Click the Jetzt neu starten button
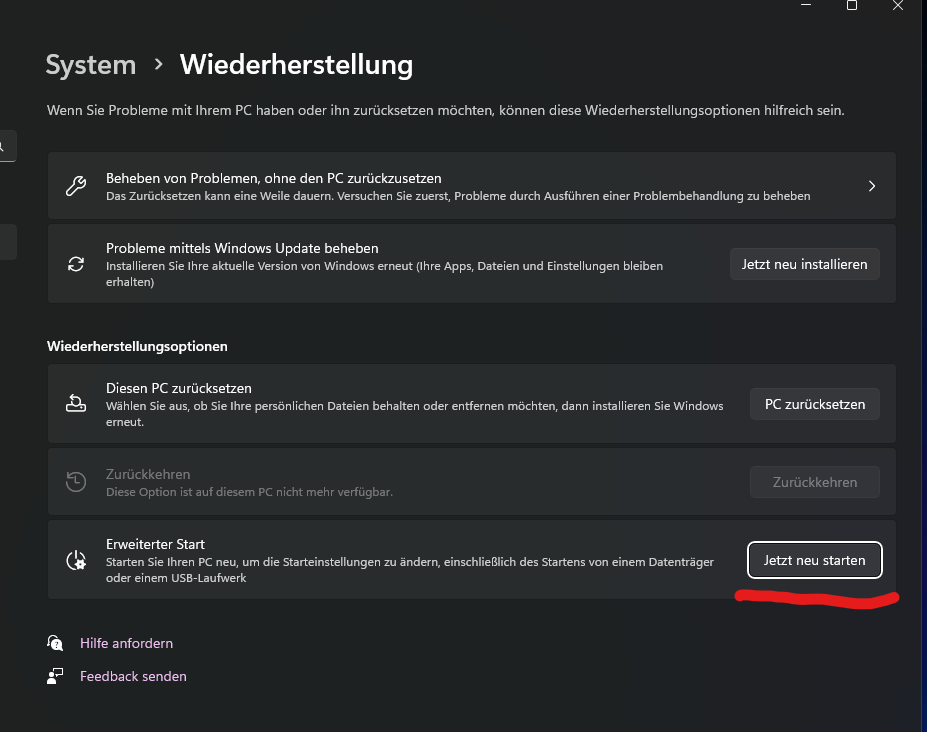Screen dimensions: 927x732 coord(815,560)
